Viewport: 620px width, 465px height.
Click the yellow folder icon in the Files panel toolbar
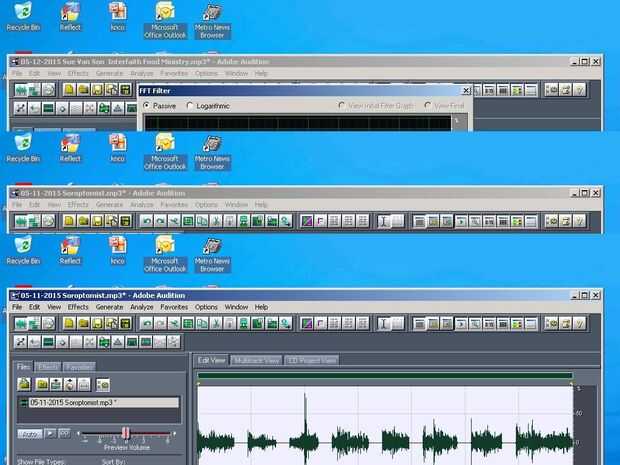(42, 384)
